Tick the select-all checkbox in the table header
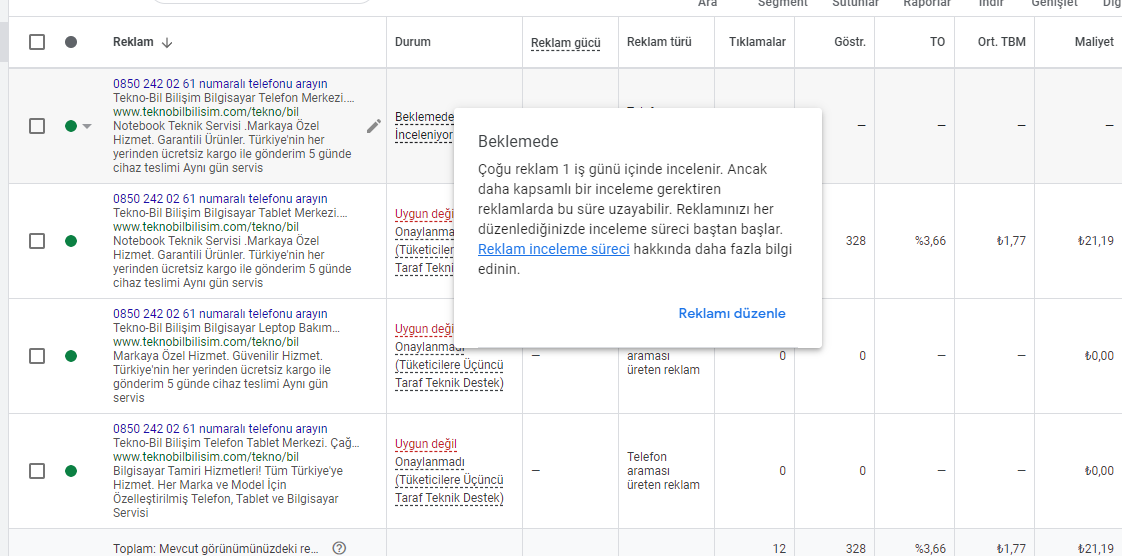Screen dimensions: 1132x556 [x=37, y=42]
